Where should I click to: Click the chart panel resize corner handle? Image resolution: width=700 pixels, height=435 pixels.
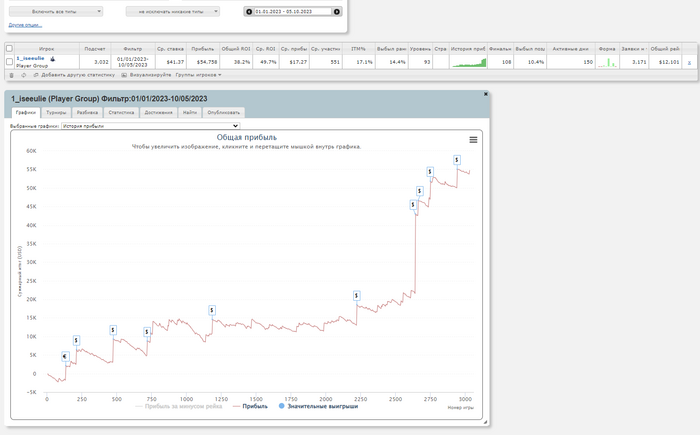[486, 422]
